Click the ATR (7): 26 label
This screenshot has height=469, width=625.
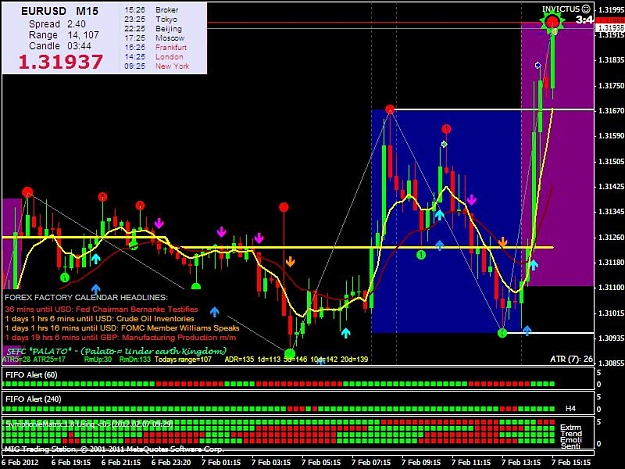[572, 359]
